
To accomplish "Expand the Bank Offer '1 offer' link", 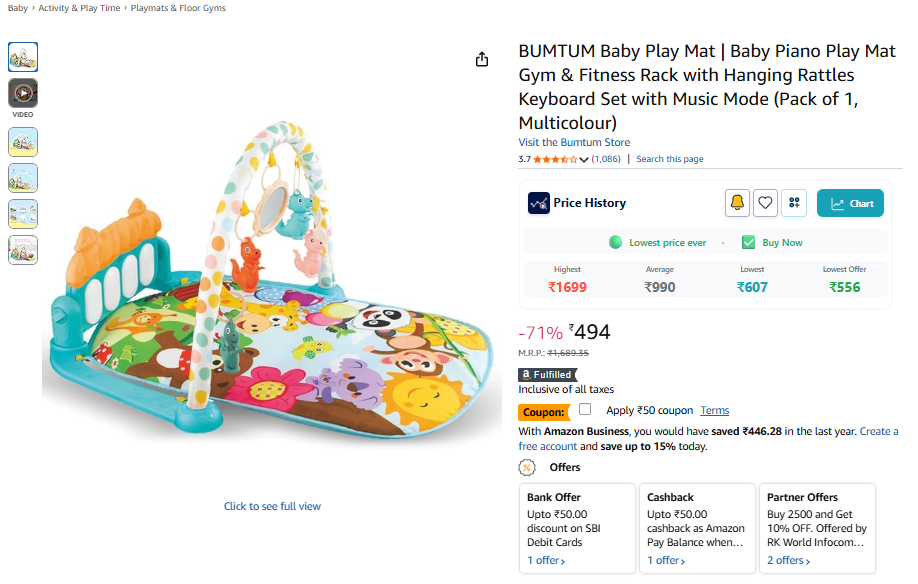I will pyautogui.click(x=546, y=561).
